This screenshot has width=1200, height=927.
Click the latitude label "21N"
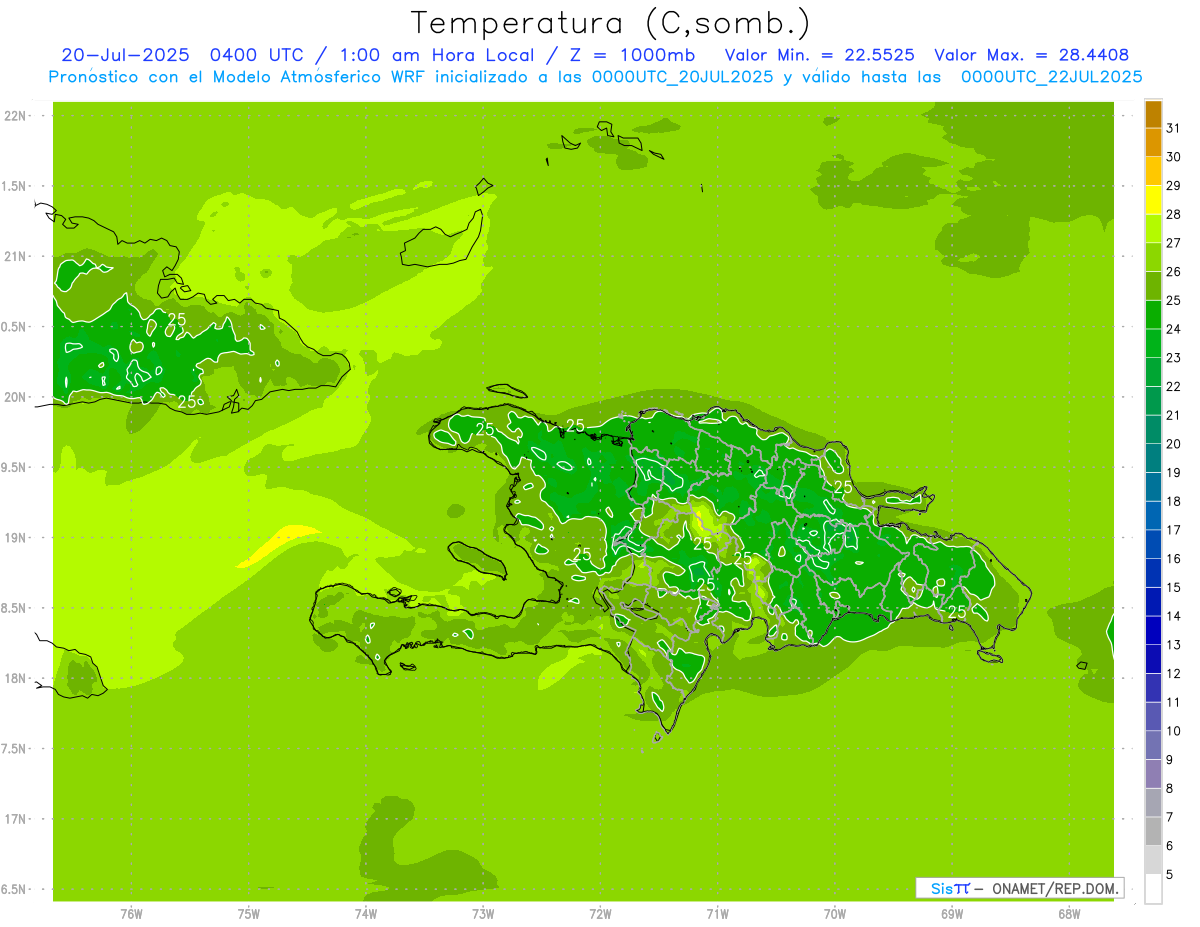tap(14, 256)
